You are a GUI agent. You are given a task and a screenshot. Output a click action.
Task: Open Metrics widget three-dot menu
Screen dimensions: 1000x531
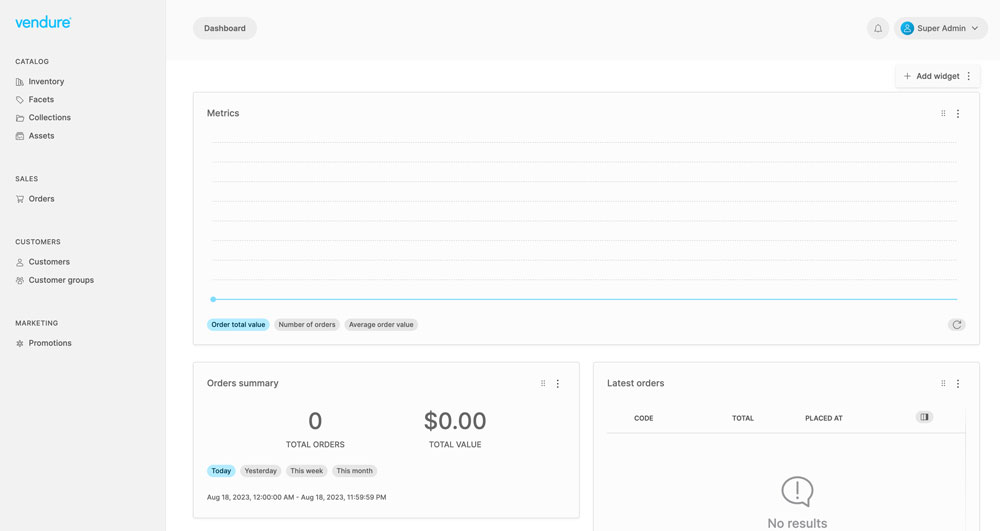pyautogui.click(x=958, y=114)
